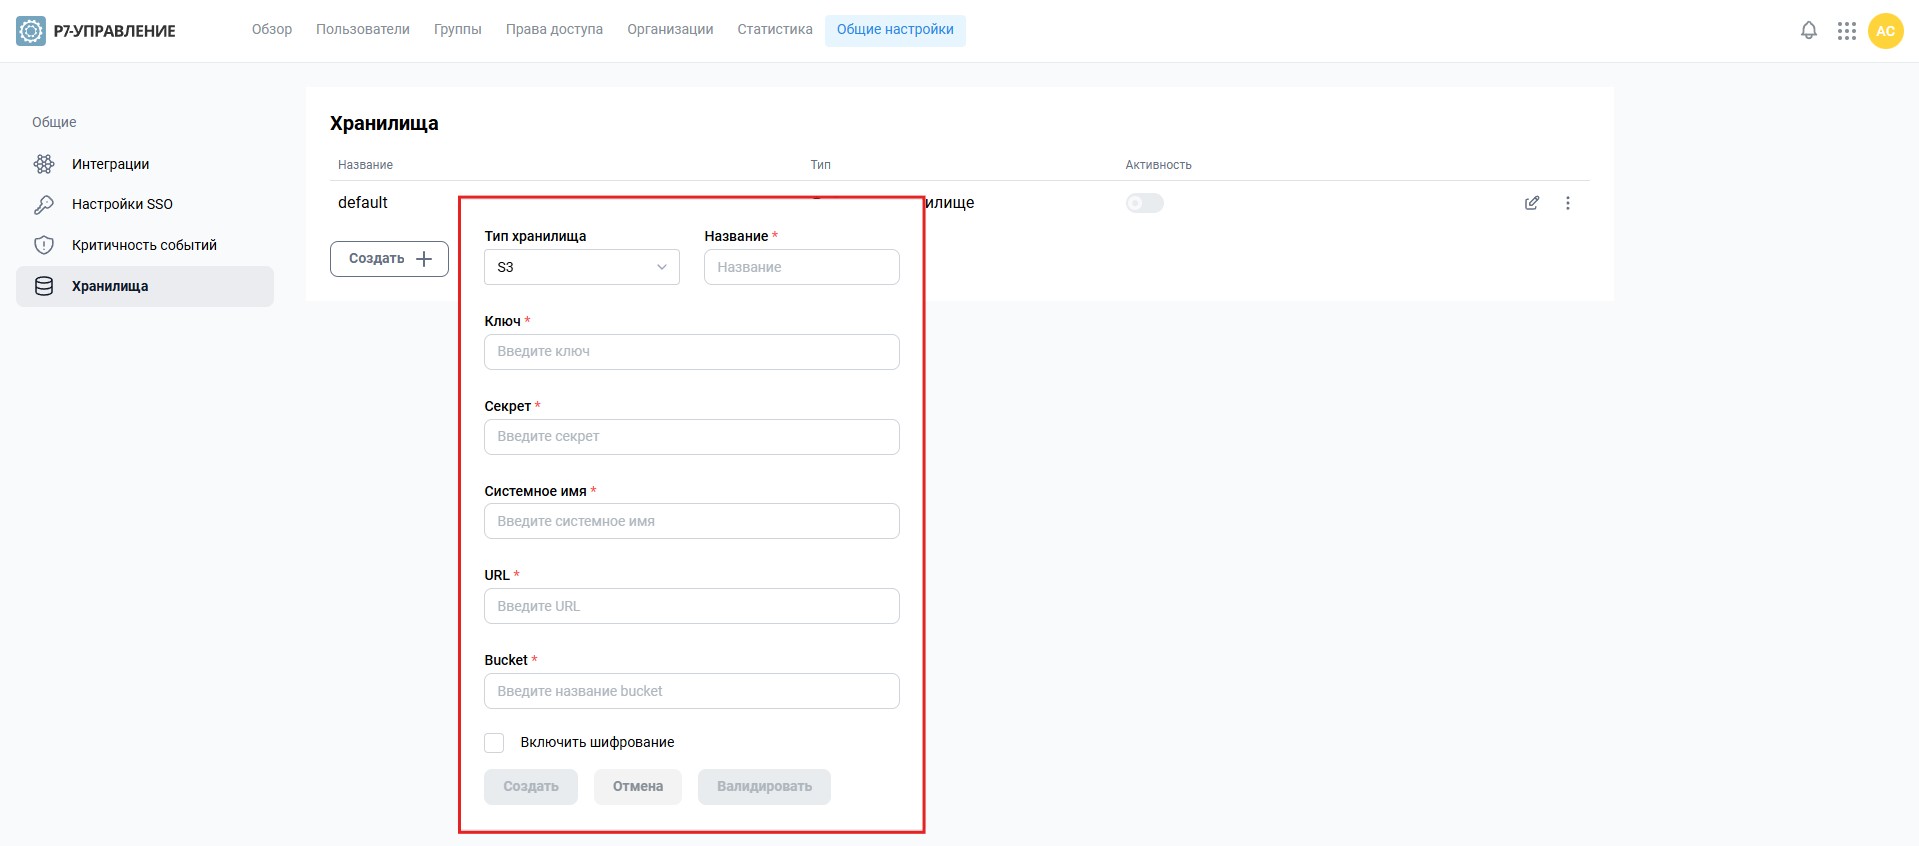Expand the Тип хранилища dropdown
The image size is (1919, 846).
click(582, 267)
